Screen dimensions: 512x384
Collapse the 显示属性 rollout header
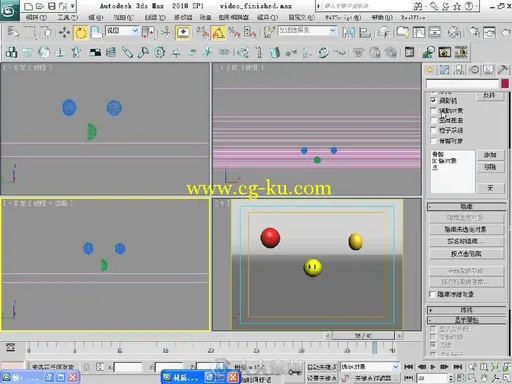click(x=466, y=320)
